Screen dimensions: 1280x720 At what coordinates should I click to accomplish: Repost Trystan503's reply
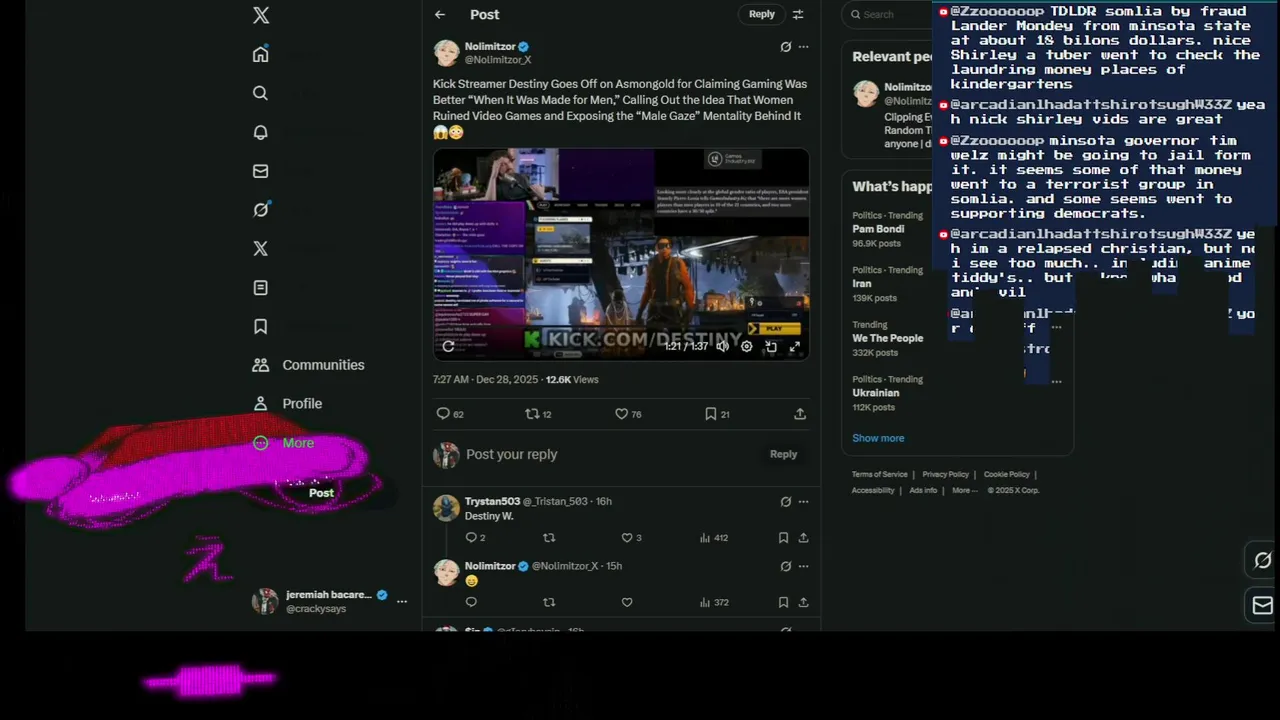pos(549,538)
